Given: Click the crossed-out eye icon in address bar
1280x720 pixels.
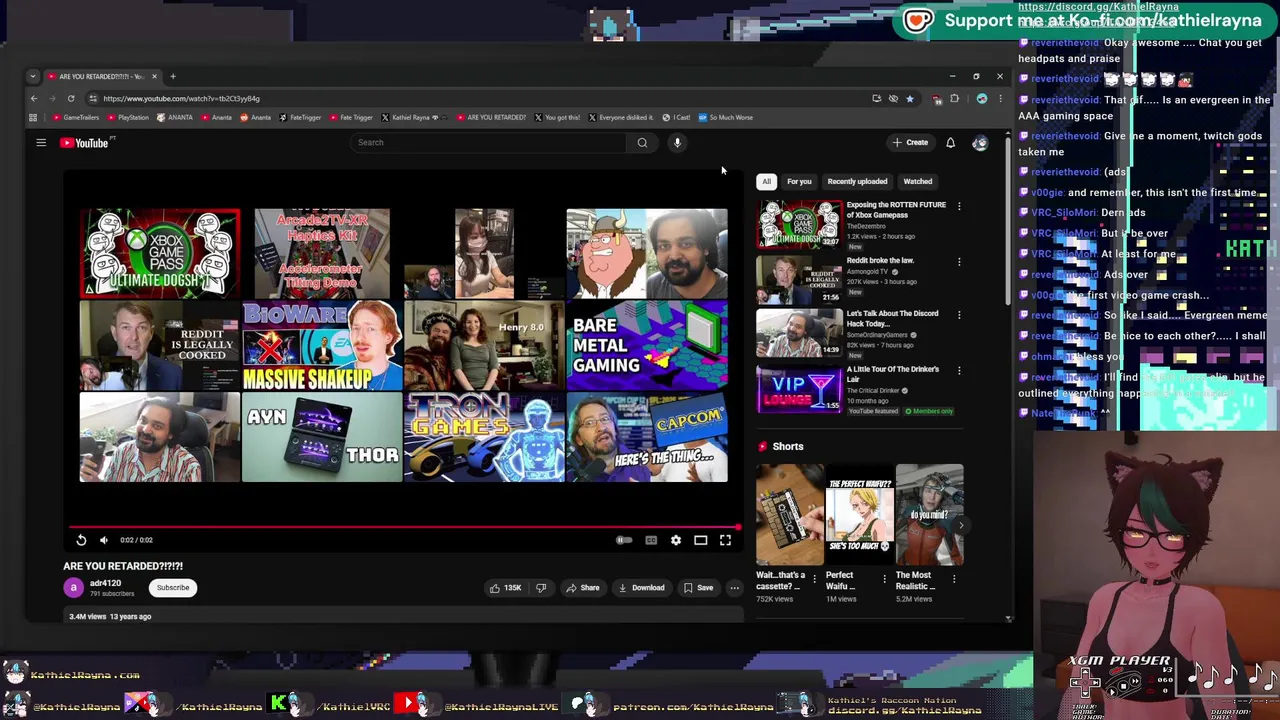Looking at the screenshot, I should [893, 98].
